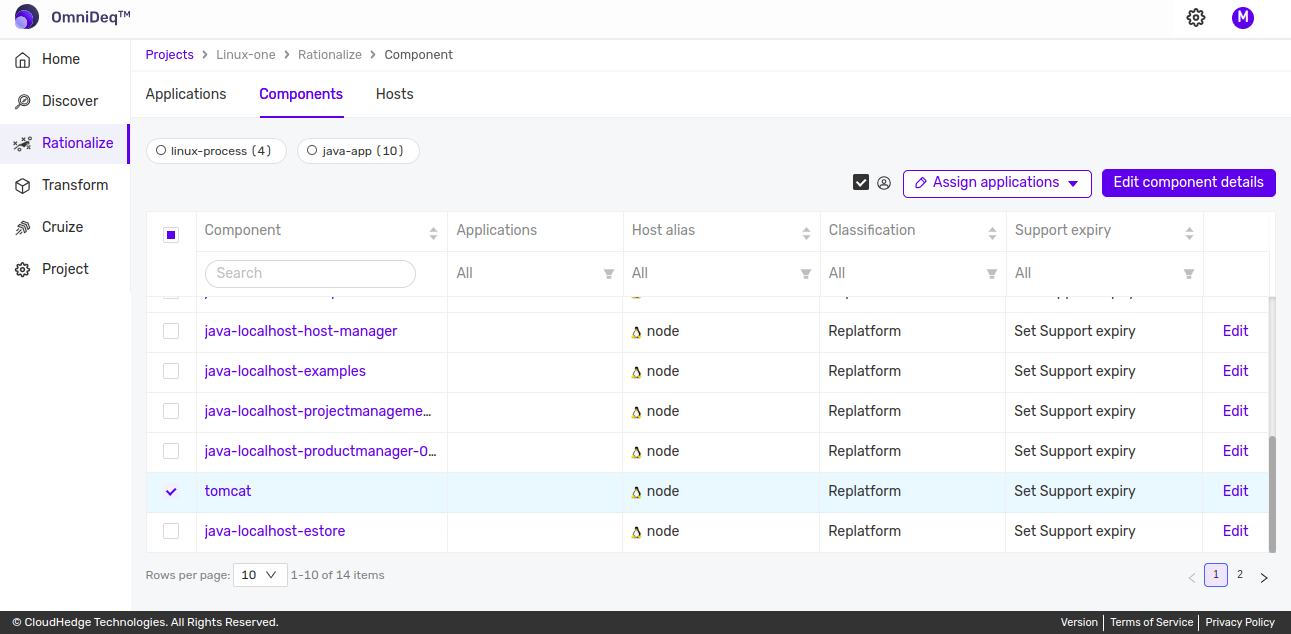Go to previous page arrow

(x=1192, y=578)
